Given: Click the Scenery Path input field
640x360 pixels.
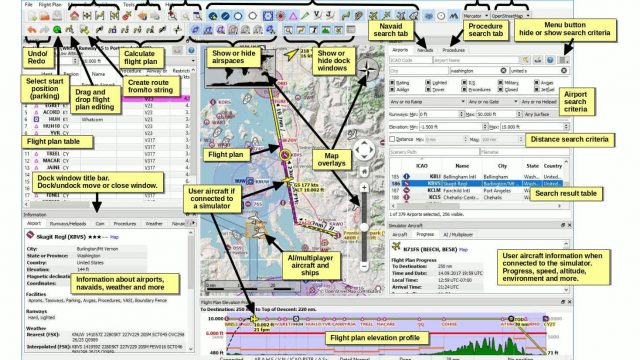Looking at the screenshot, I should [x=434, y=152].
